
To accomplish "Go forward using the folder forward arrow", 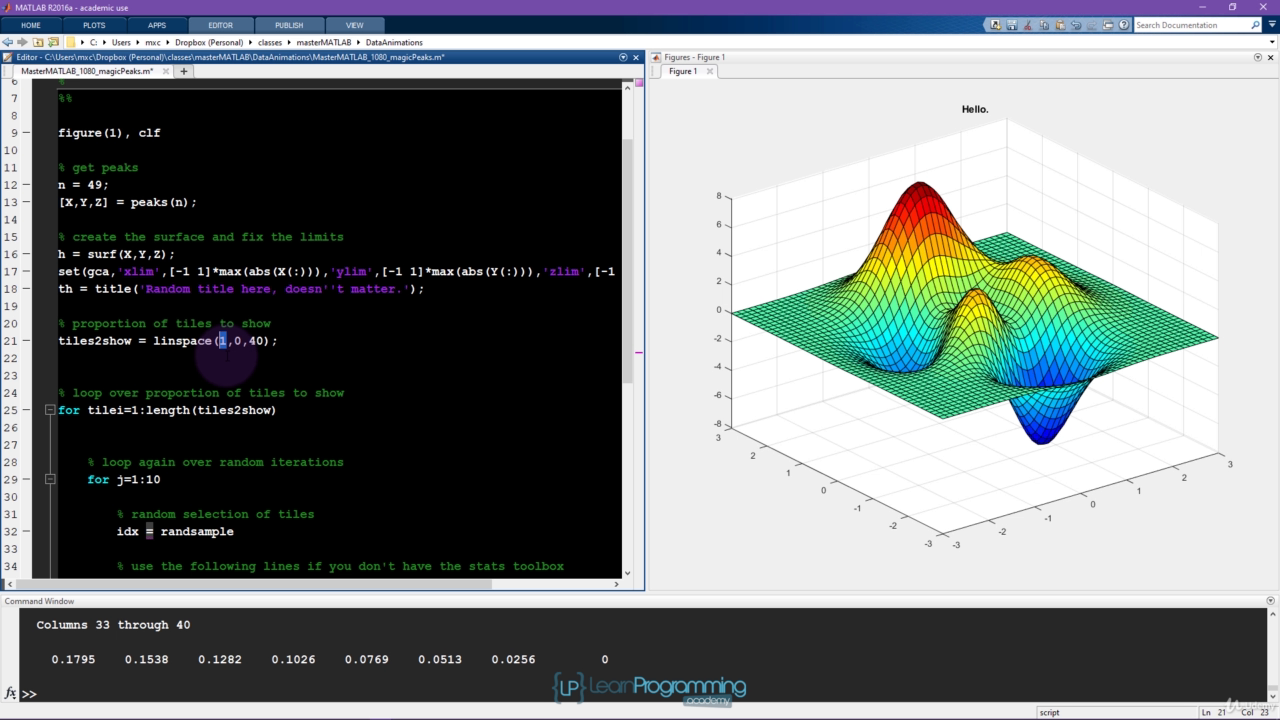I will pos(23,42).
